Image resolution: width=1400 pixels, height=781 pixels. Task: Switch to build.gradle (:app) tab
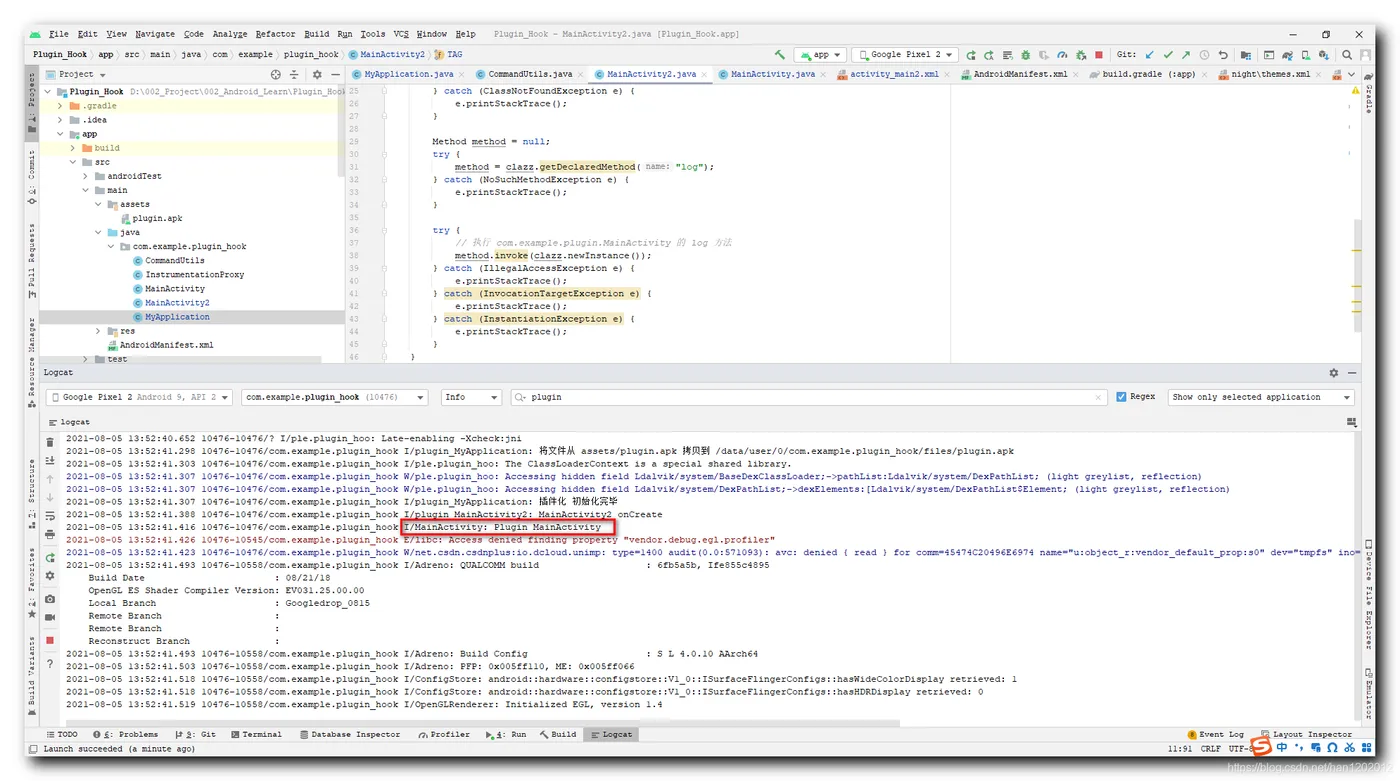pyautogui.click(x=1148, y=74)
